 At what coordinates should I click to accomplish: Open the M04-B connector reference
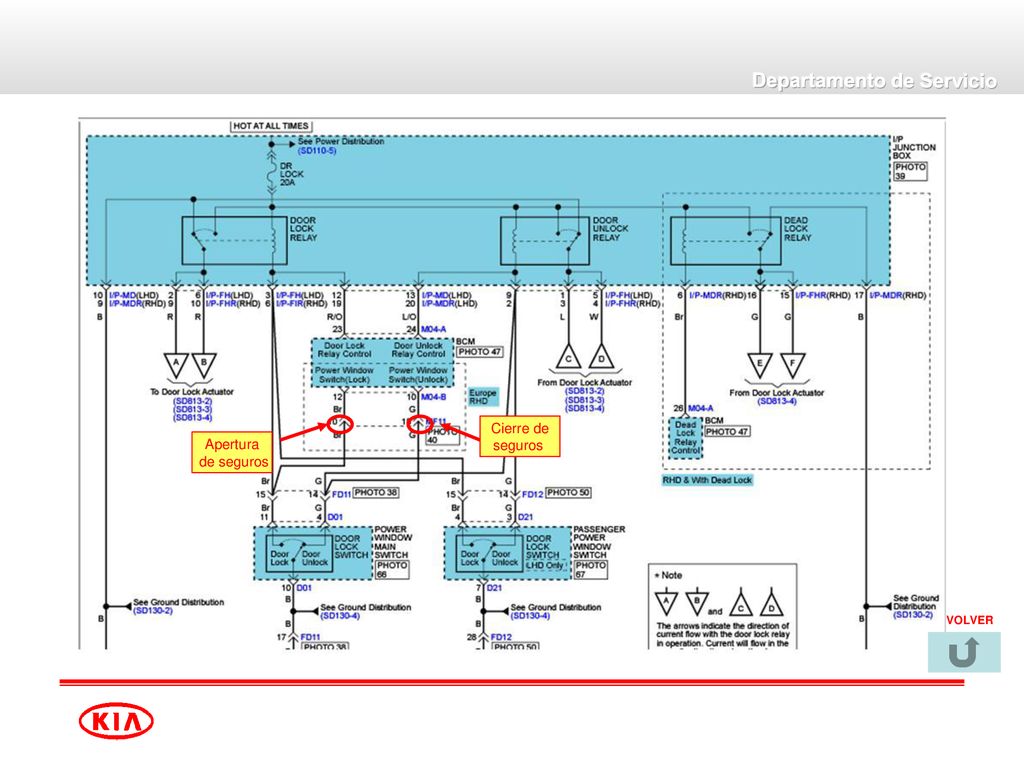[x=434, y=397]
